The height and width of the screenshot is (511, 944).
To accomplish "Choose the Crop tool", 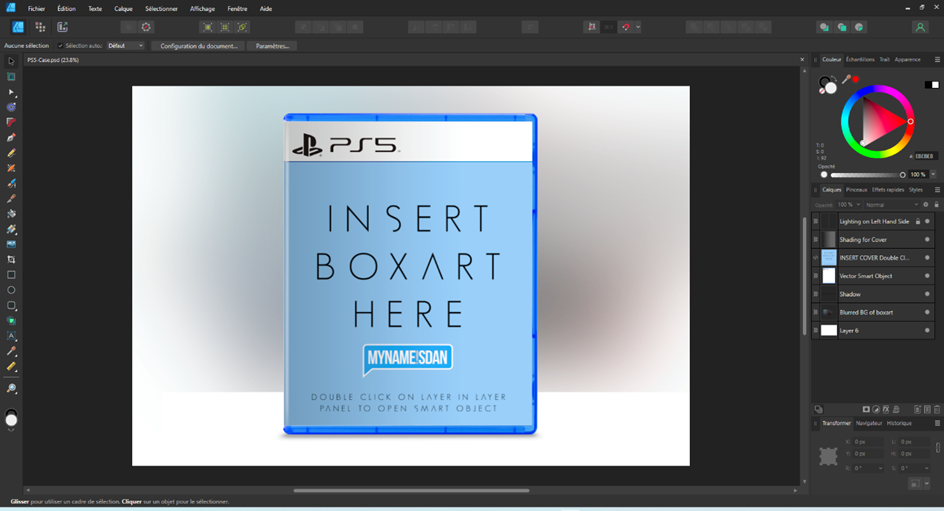I will pyautogui.click(x=11, y=259).
